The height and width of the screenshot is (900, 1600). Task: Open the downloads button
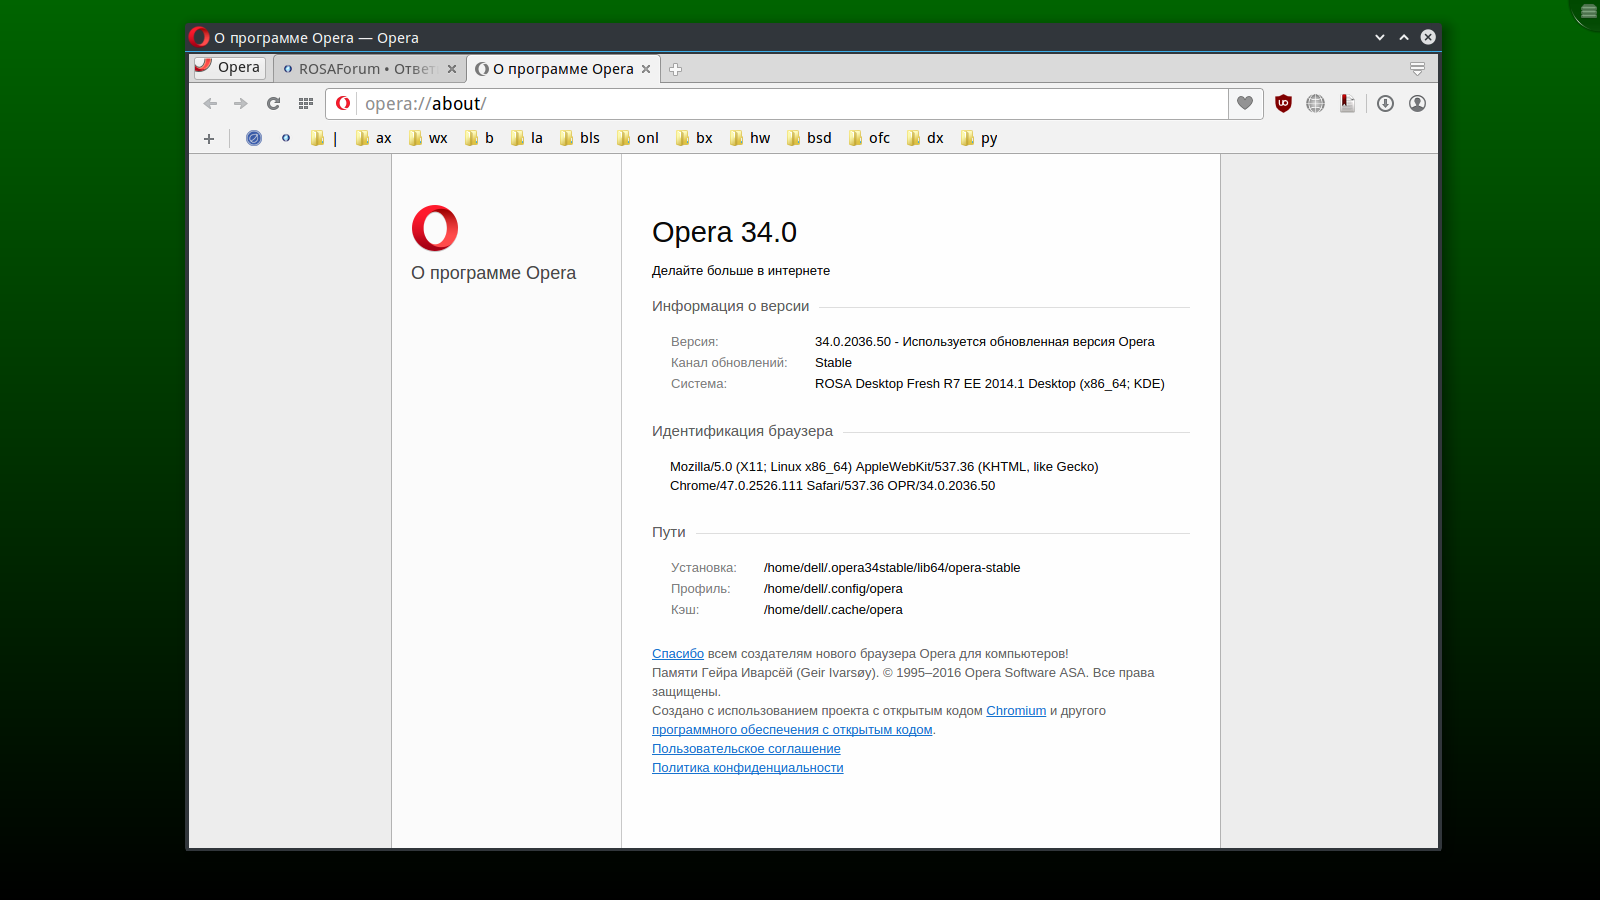(1385, 103)
